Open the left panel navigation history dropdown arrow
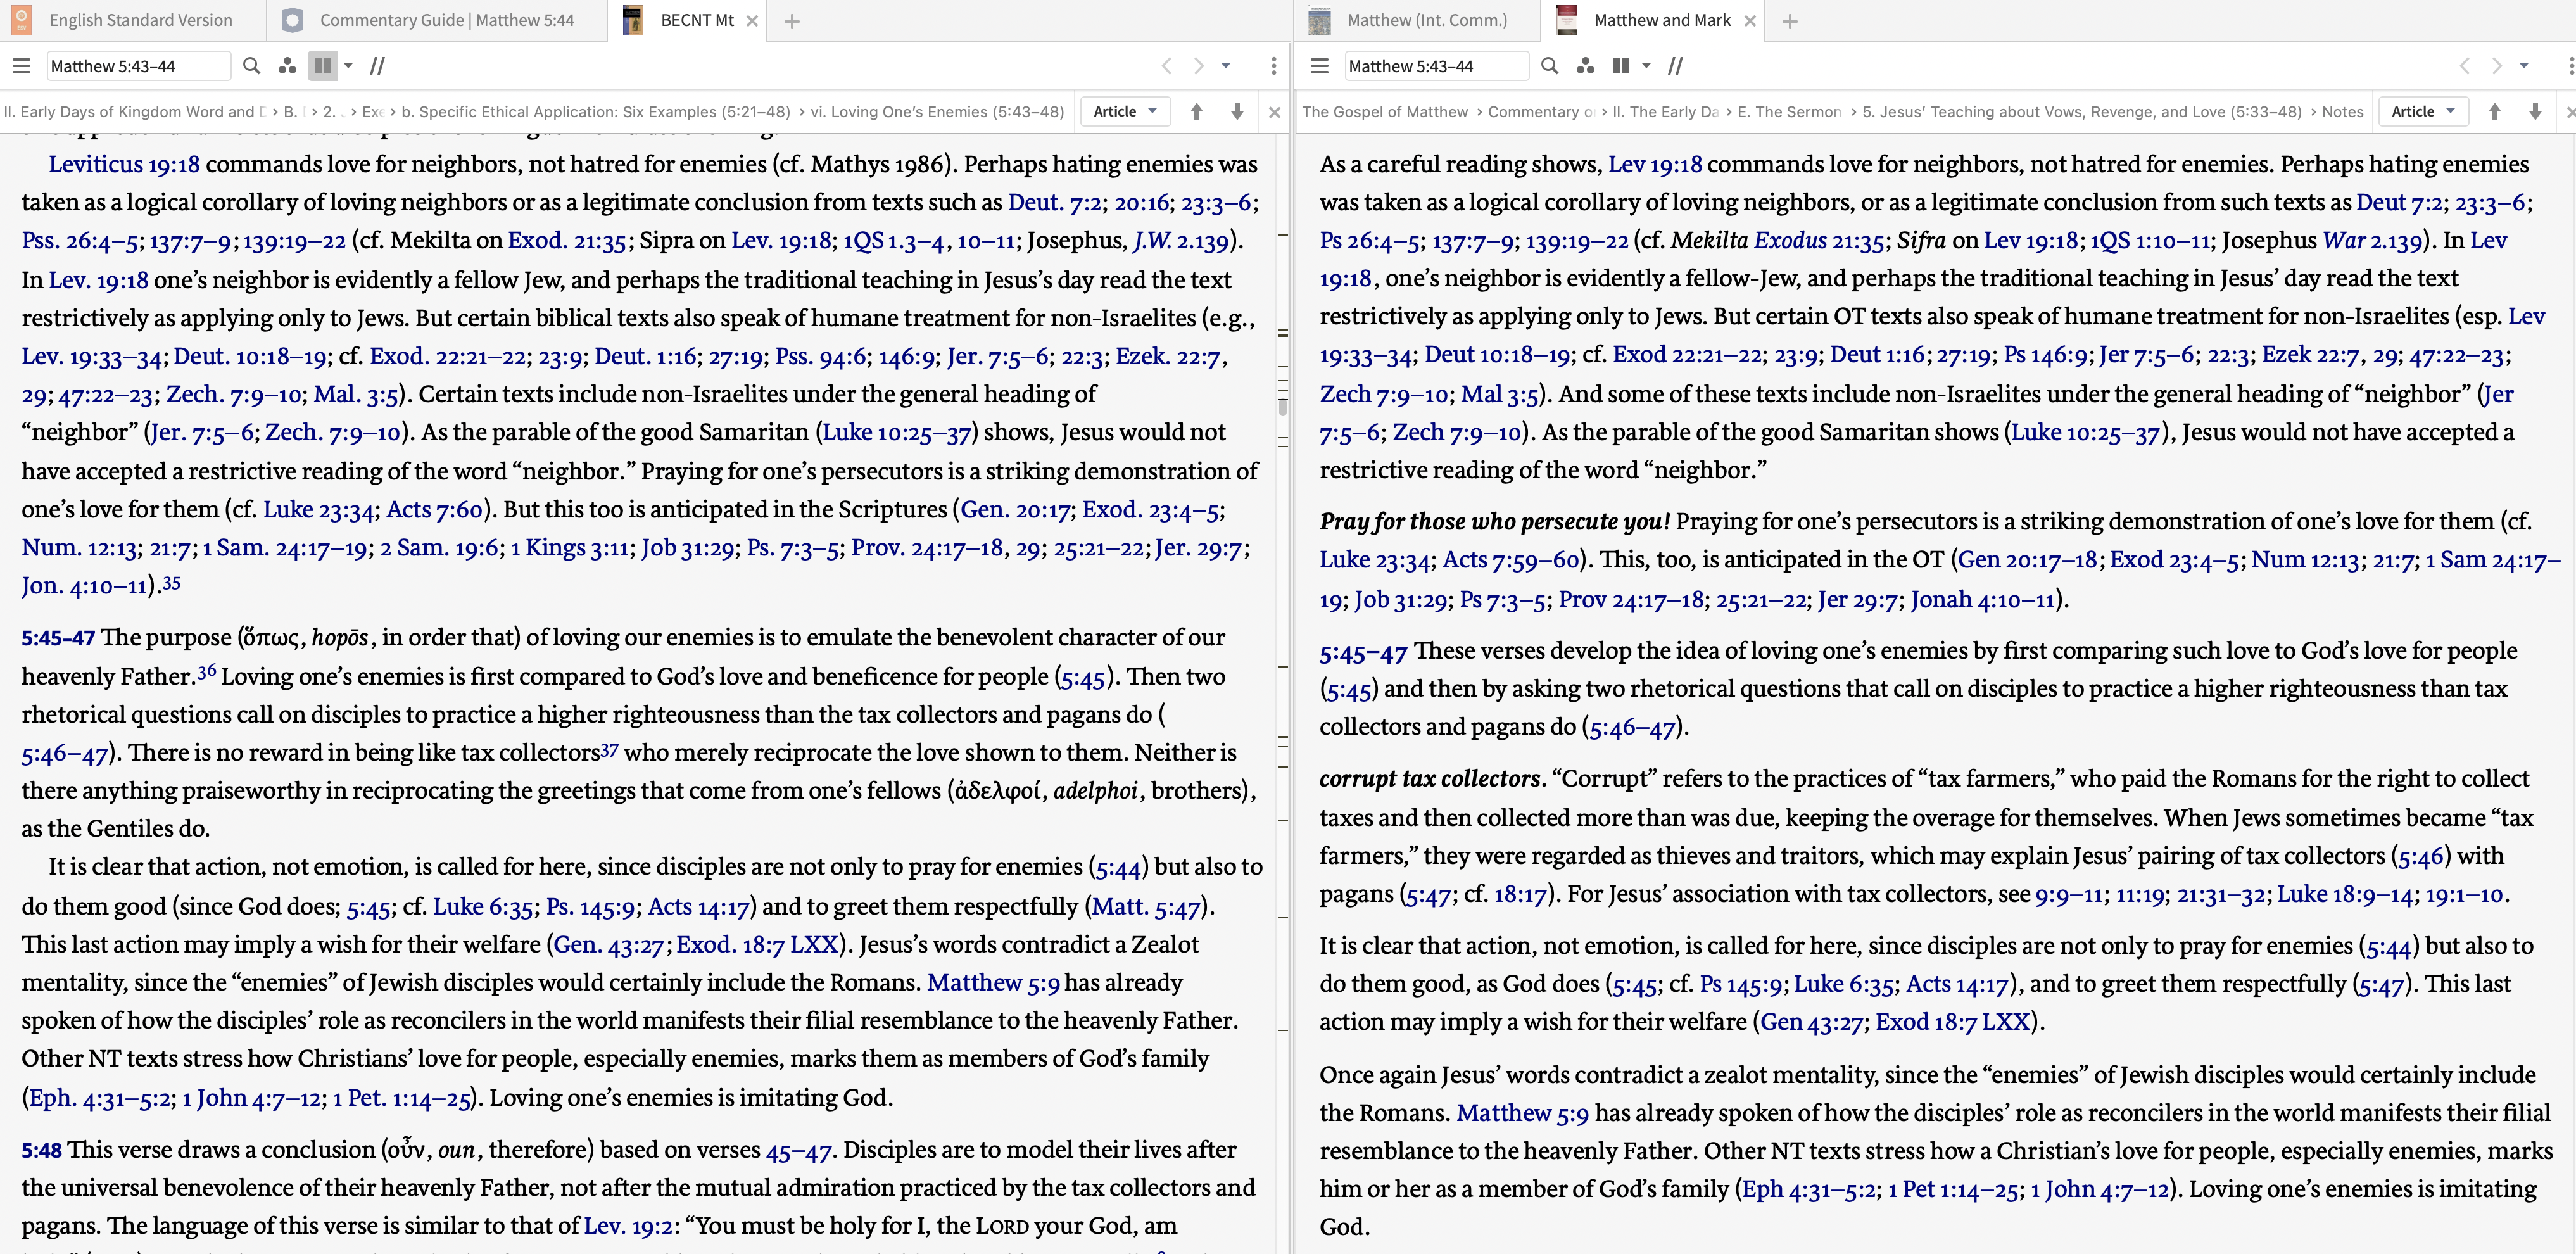2576x1254 pixels. tap(1226, 66)
